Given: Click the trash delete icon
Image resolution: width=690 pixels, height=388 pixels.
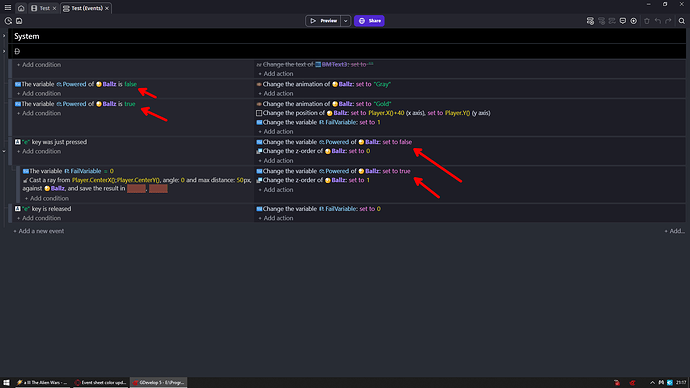Looking at the screenshot, I should point(646,21).
